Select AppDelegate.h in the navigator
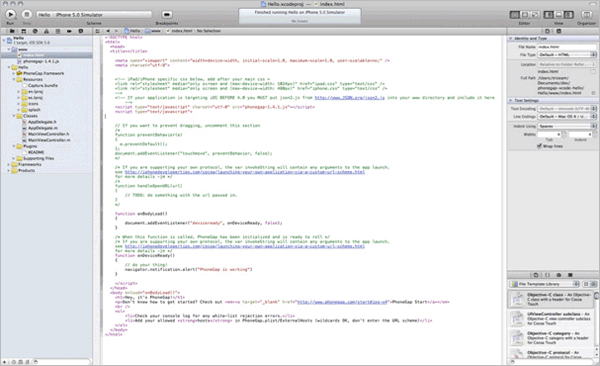Image resolution: width=600 pixels, height=366 pixels. click(42, 122)
